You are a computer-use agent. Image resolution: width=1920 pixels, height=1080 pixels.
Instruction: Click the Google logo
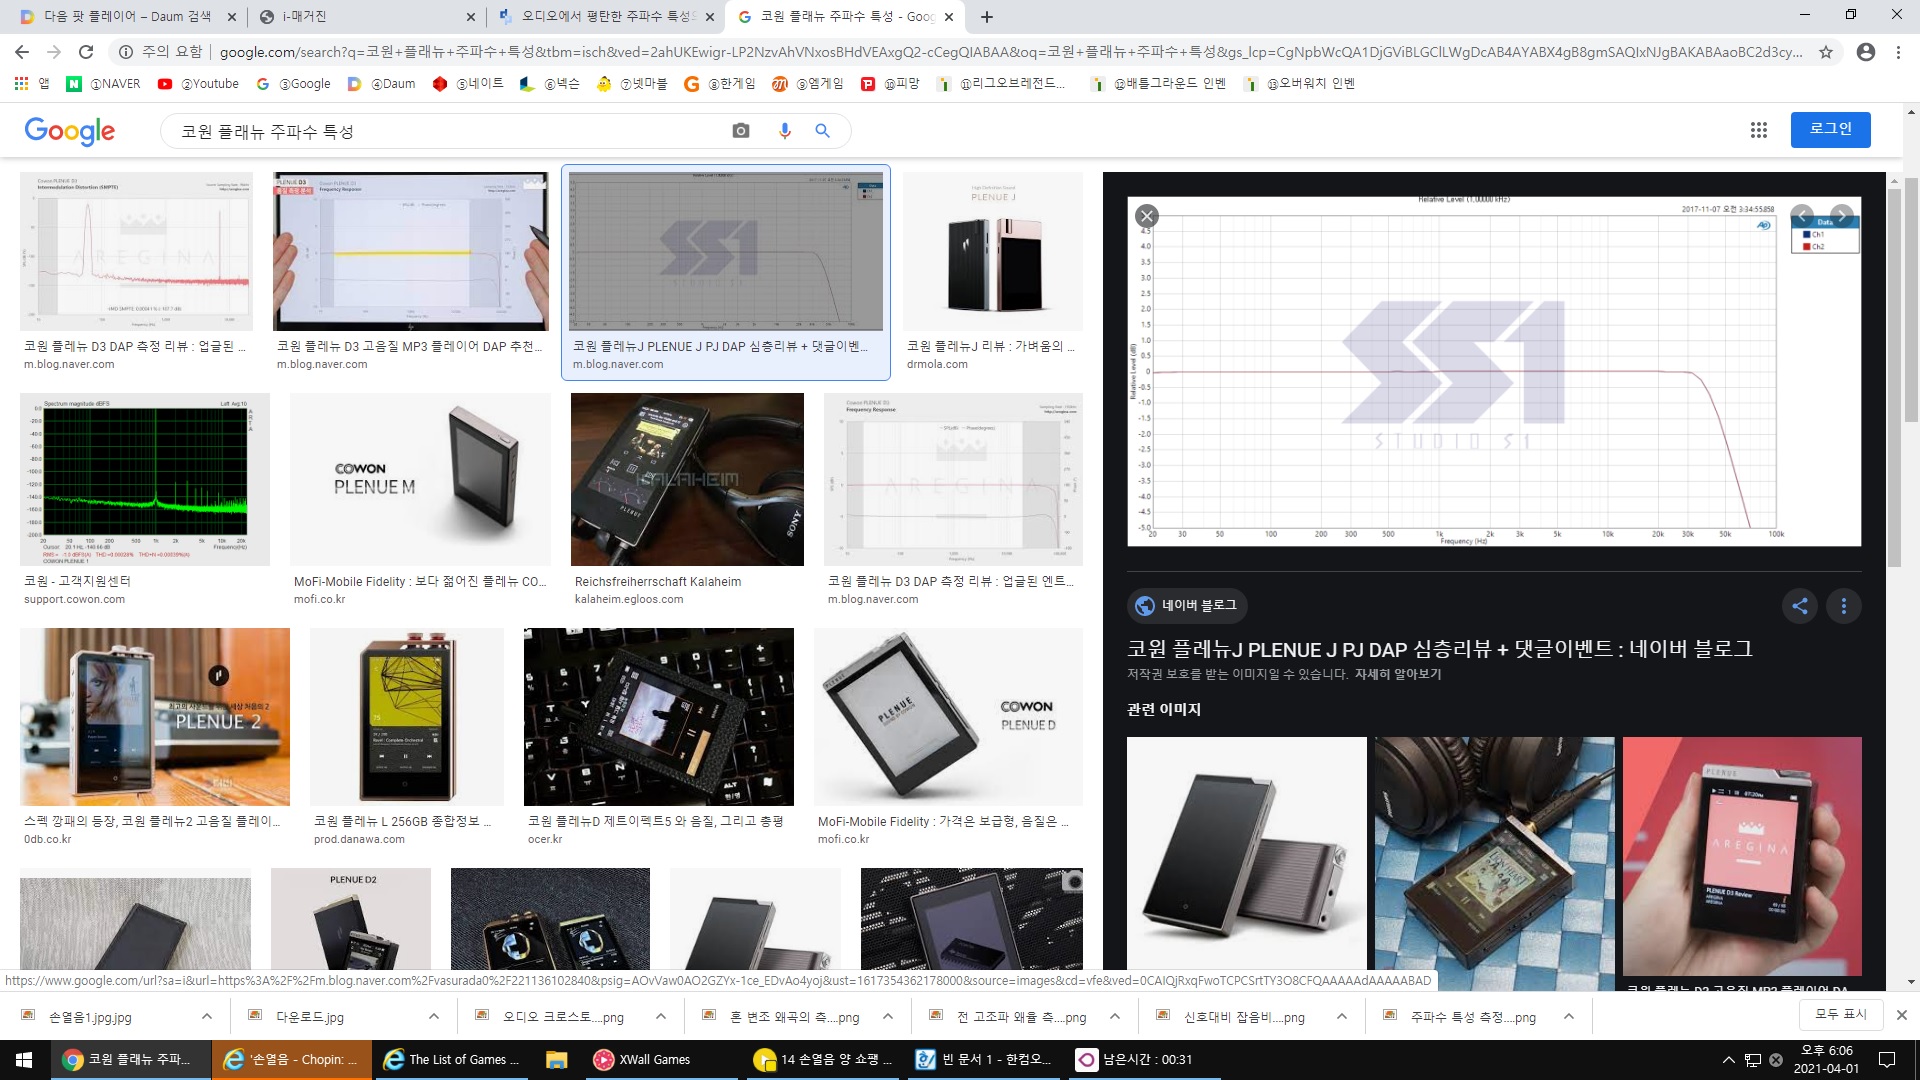coord(70,131)
